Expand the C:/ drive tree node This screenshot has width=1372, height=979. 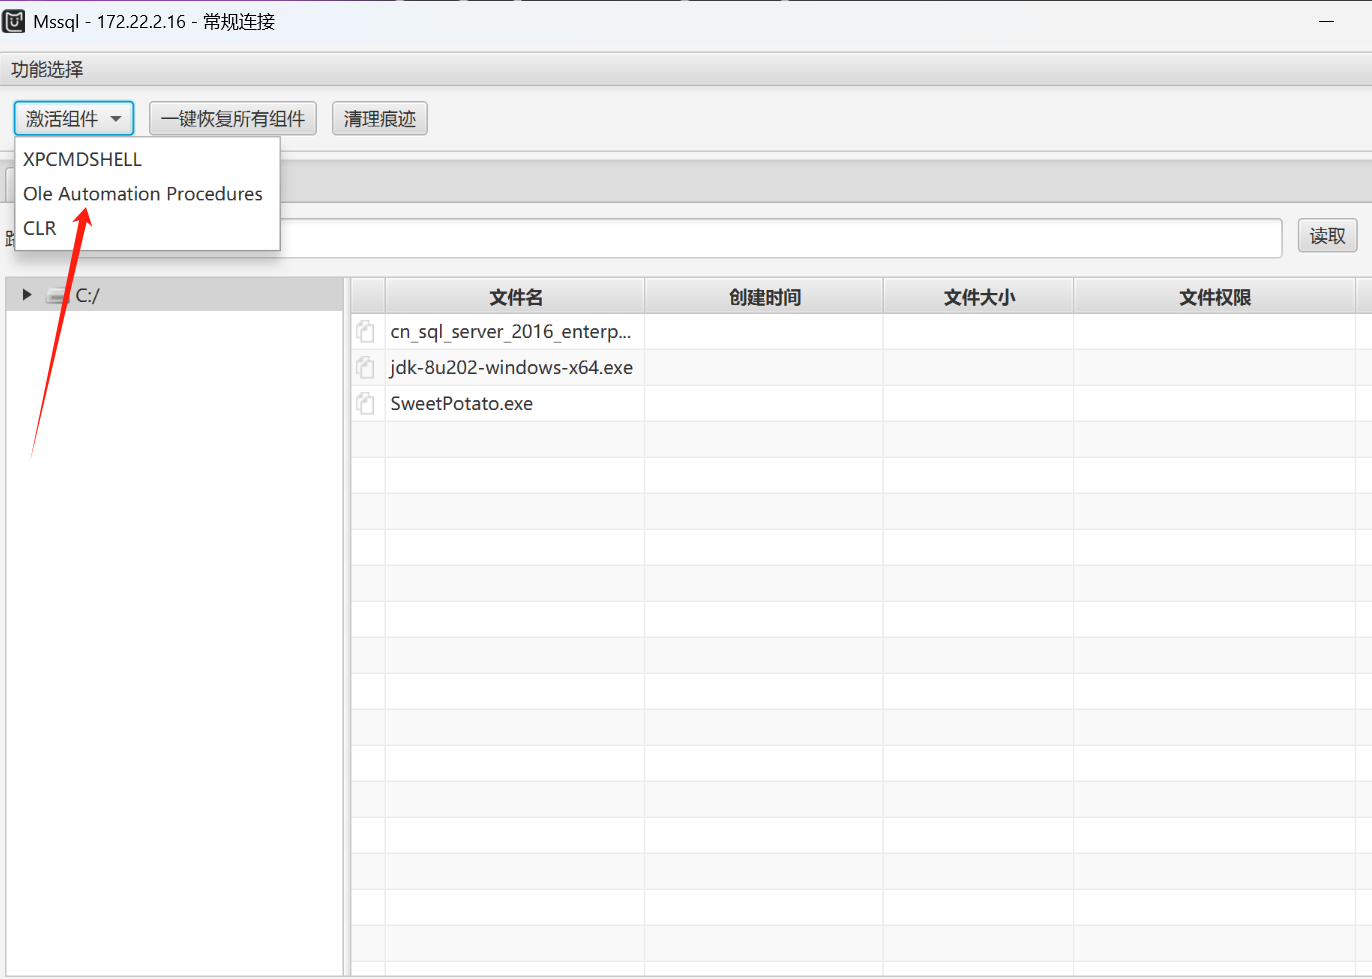tap(27, 295)
